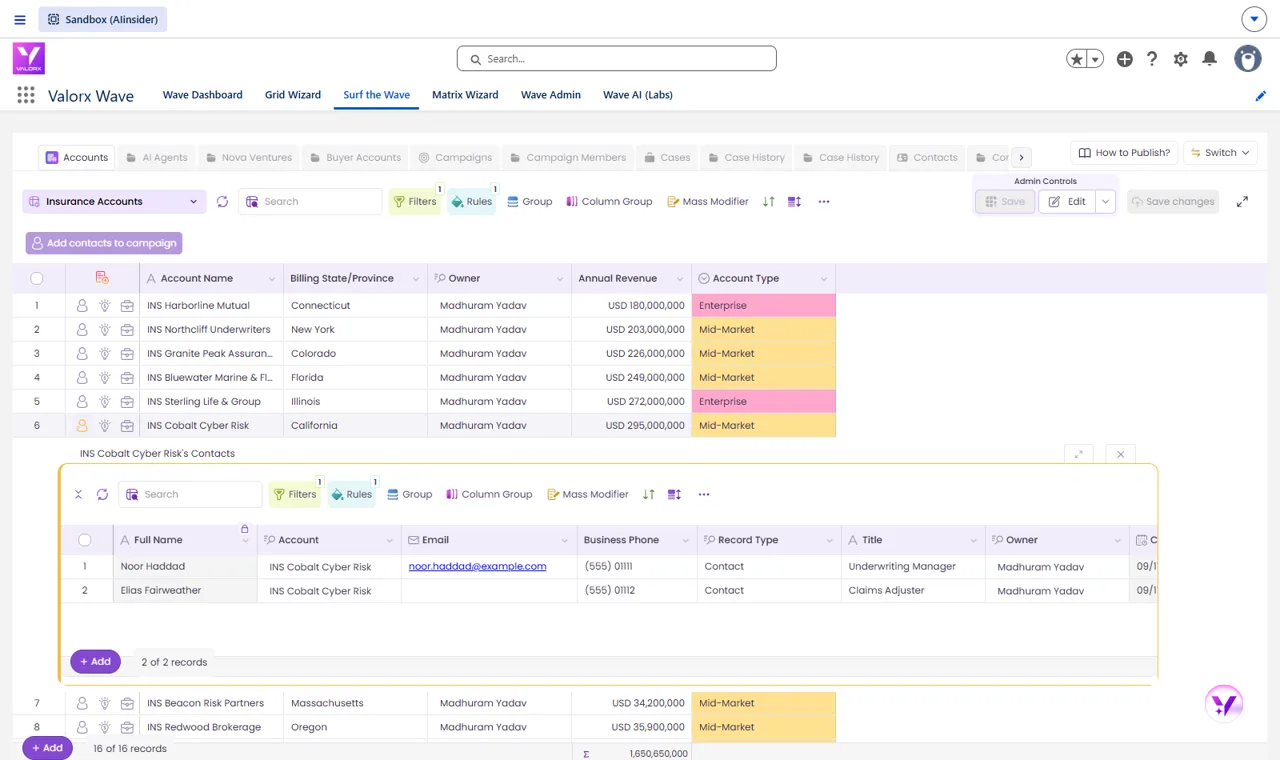Image resolution: width=1280 pixels, height=760 pixels.
Task: Open the help question mark icon
Action: tap(1152, 59)
